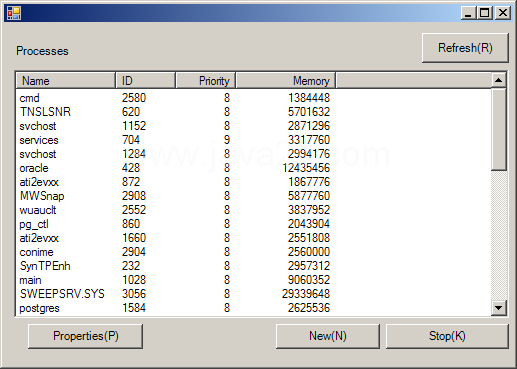The image size is (517, 369).
Task: Click memory value 2560000
Action: tap(309, 252)
